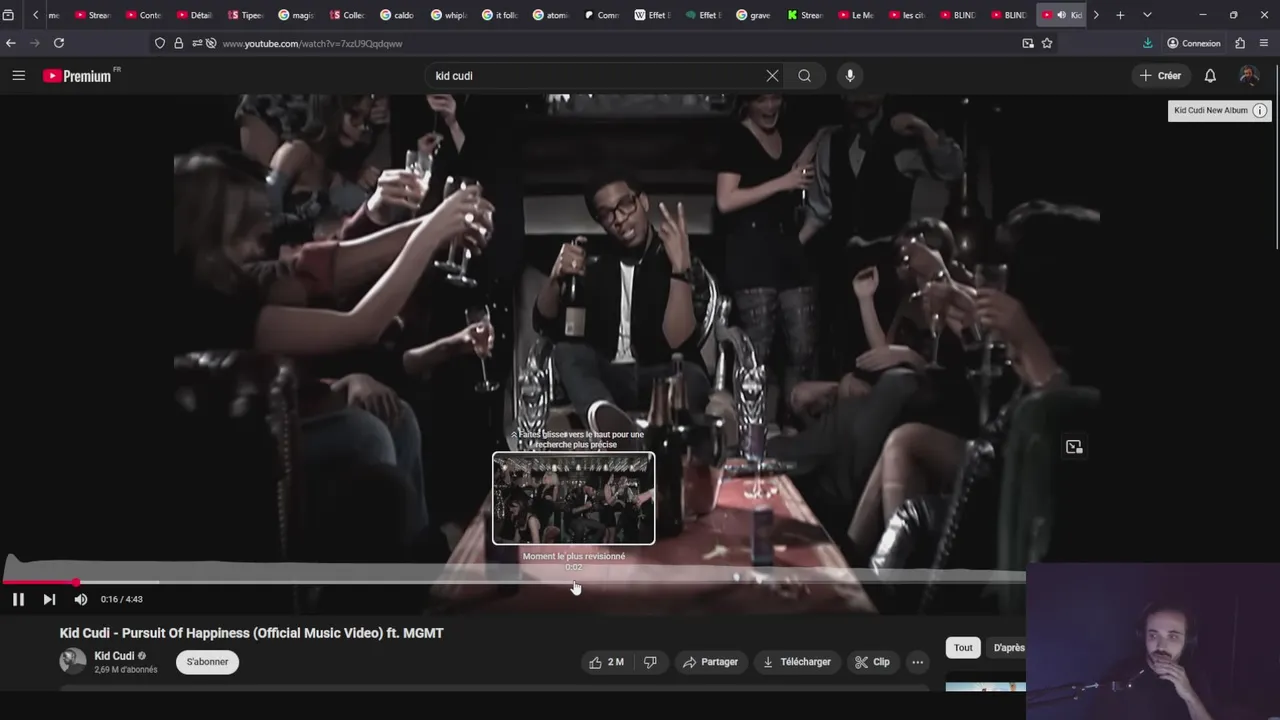The width and height of the screenshot is (1280, 720).
Task: Dislike the video
Action: [651, 662]
